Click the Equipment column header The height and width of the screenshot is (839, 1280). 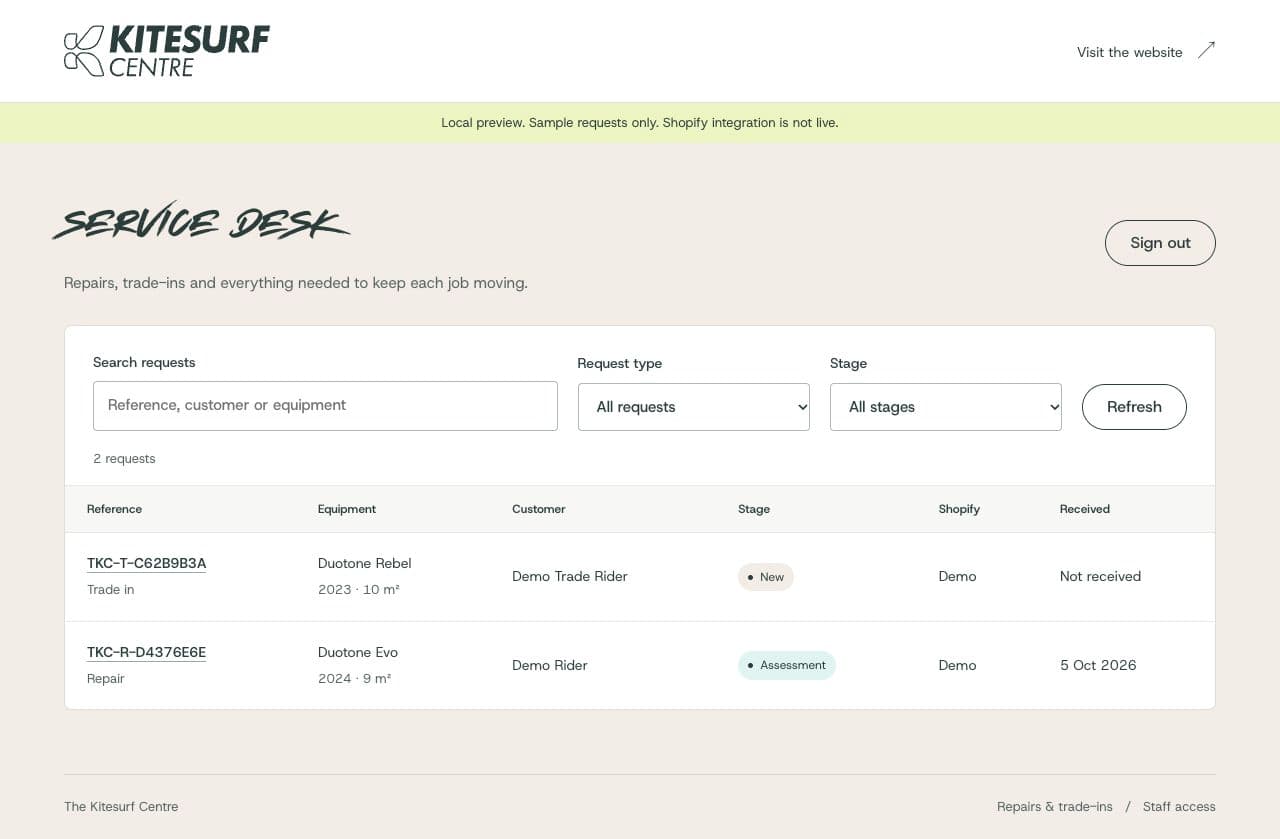(x=347, y=509)
